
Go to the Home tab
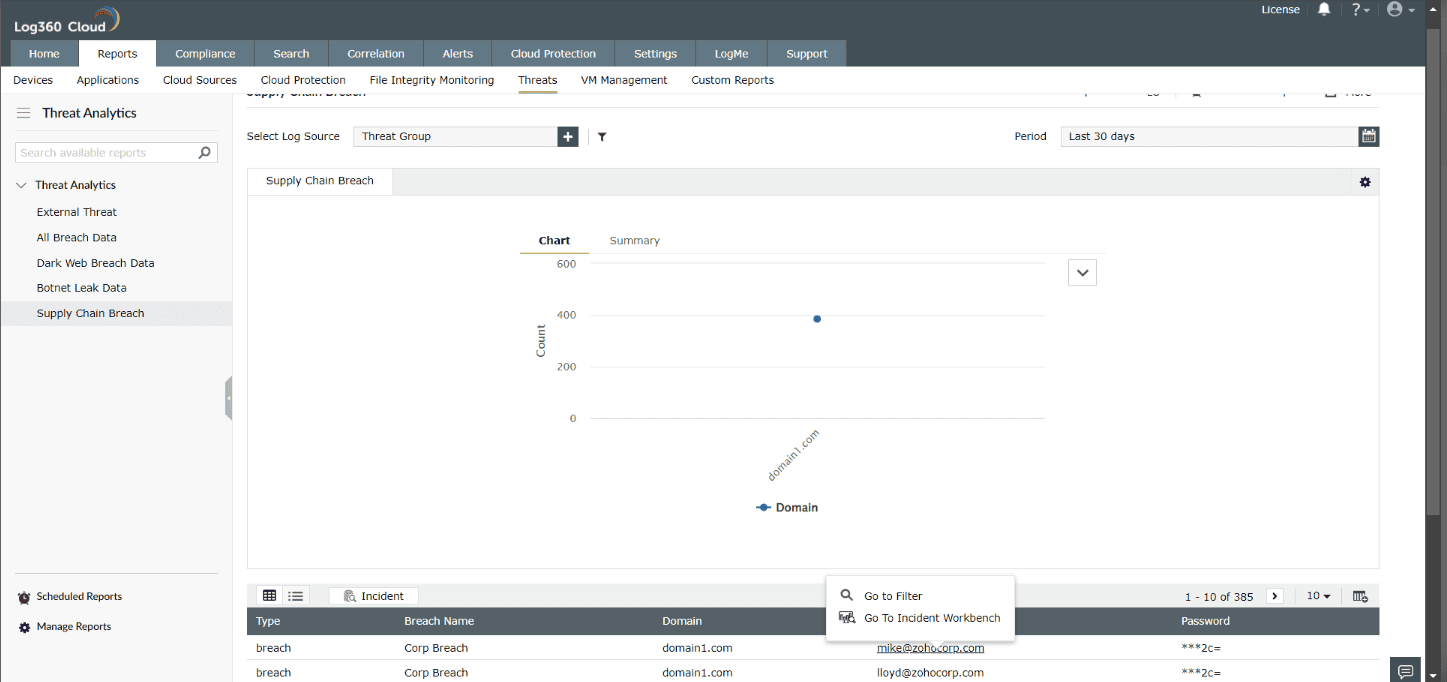pyautogui.click(x=44, y=54)
